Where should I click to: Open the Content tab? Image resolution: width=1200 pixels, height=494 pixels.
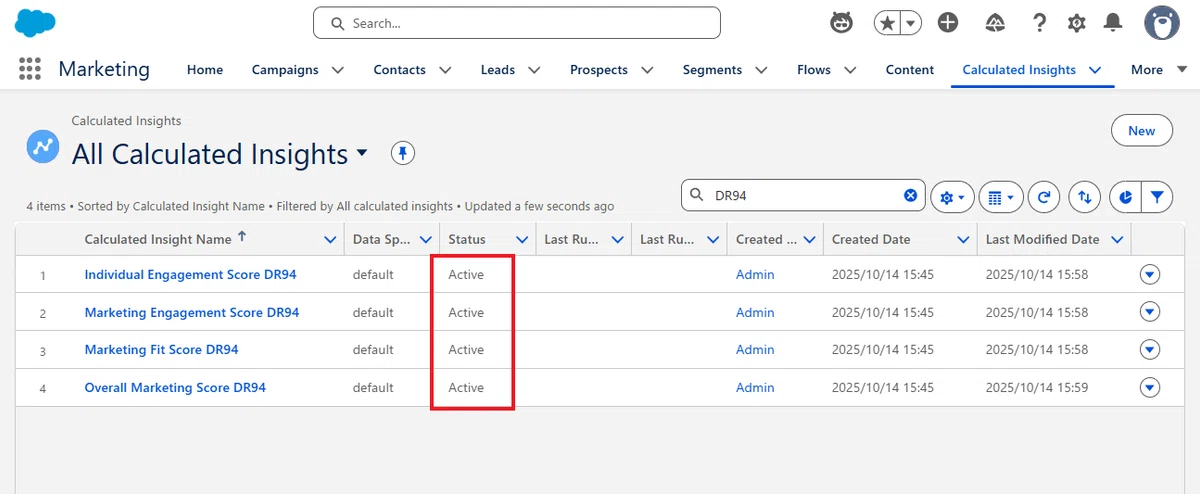coord(910,70)
